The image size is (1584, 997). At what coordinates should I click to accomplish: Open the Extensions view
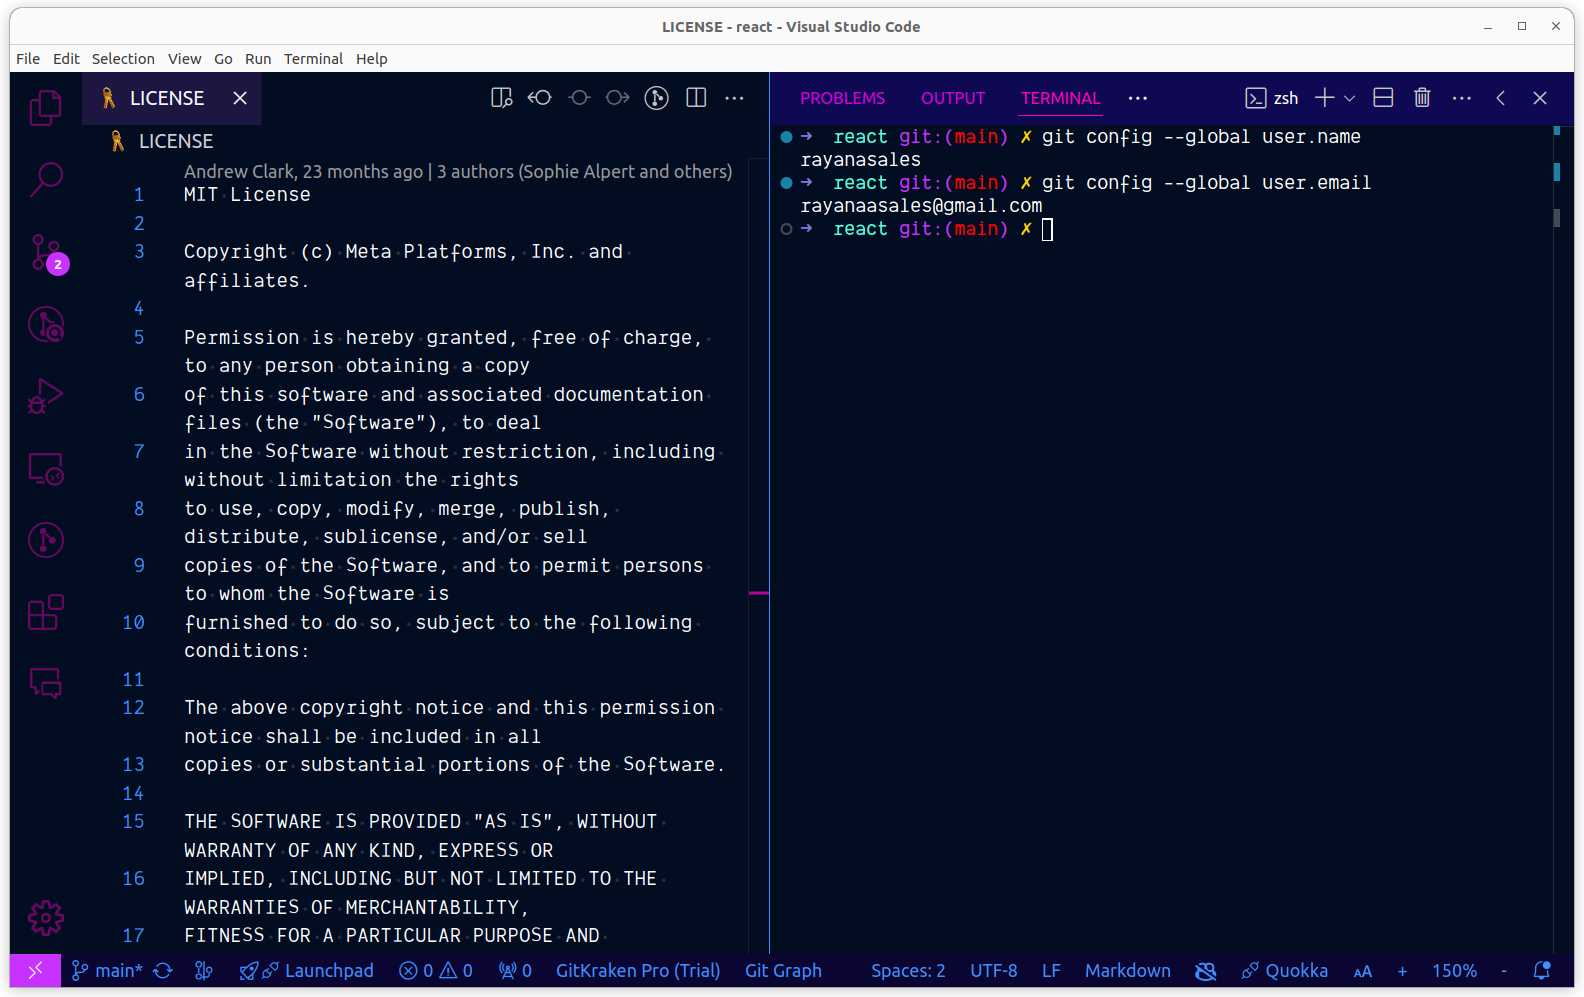click(45, 612)
